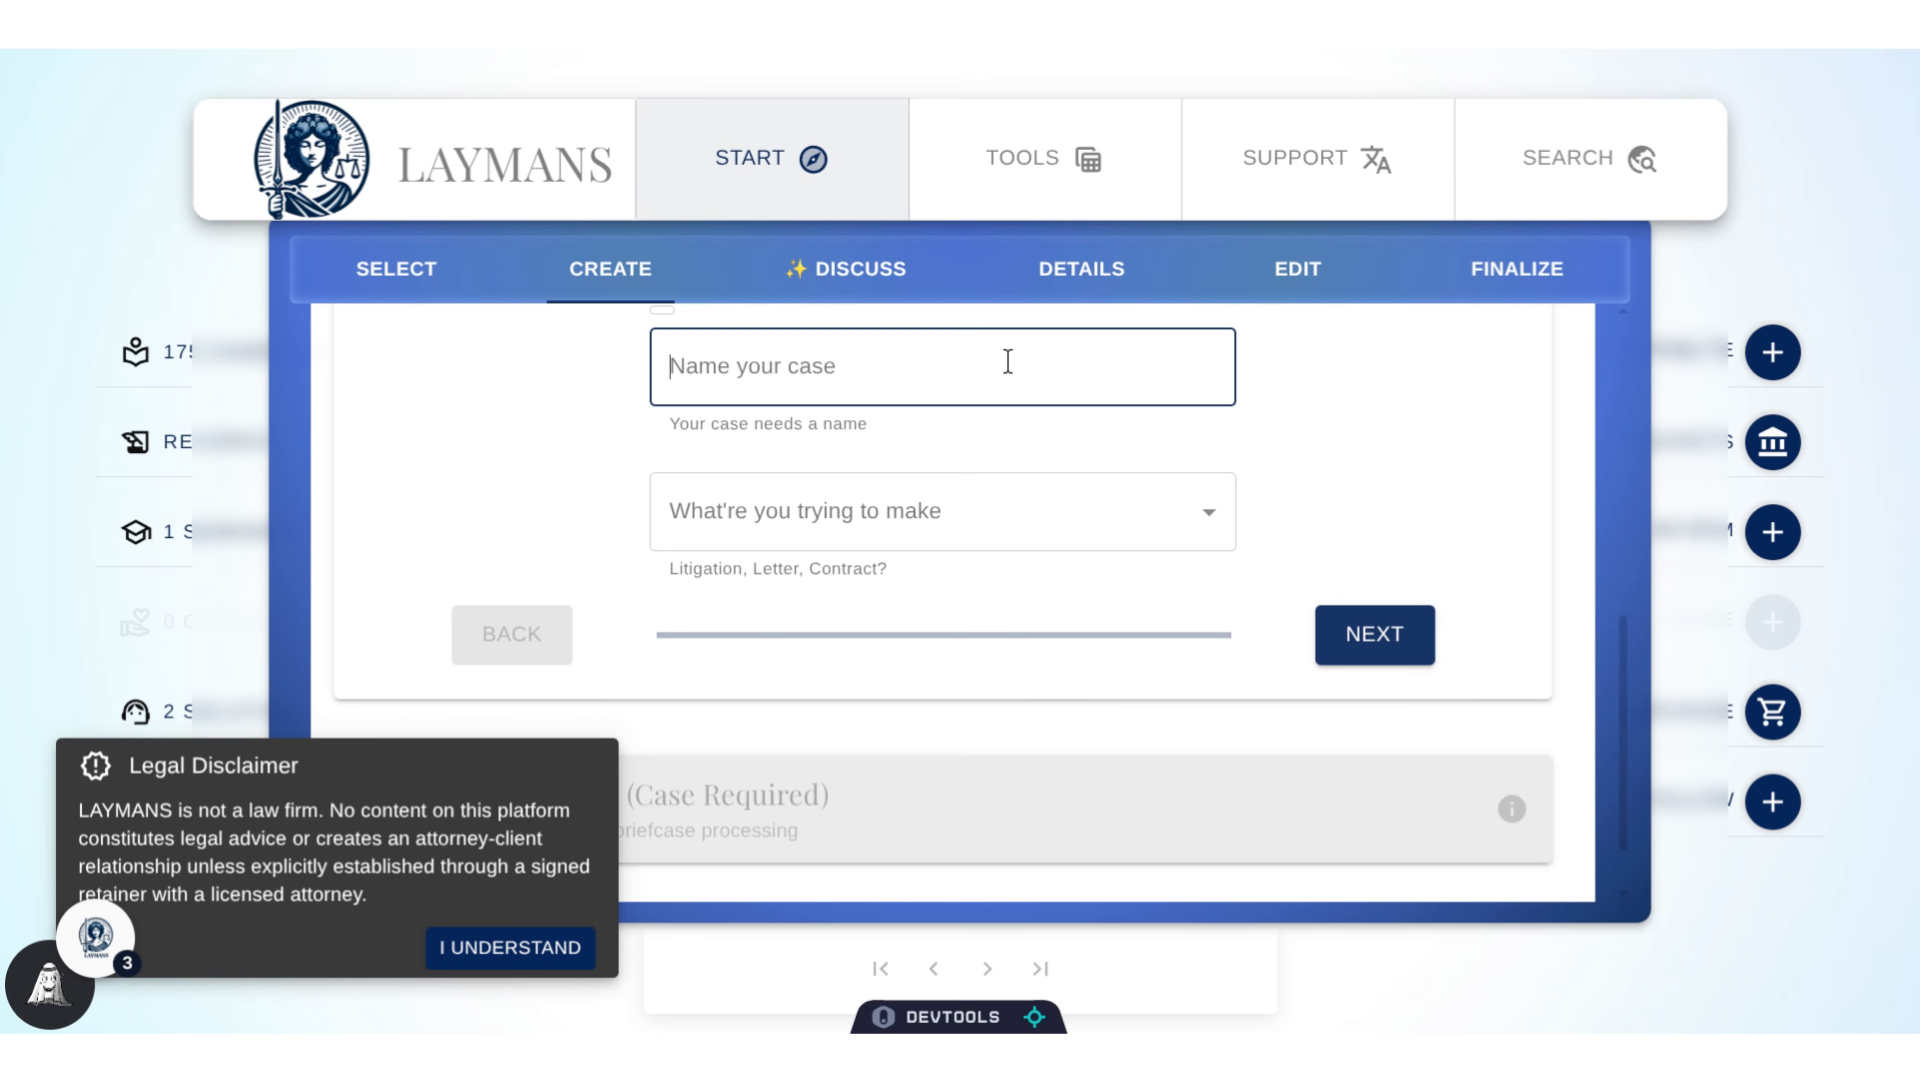This screenshot has height=1080, width=1920.
Task: Click next page chevron in pagination
Action: [987, 969]
